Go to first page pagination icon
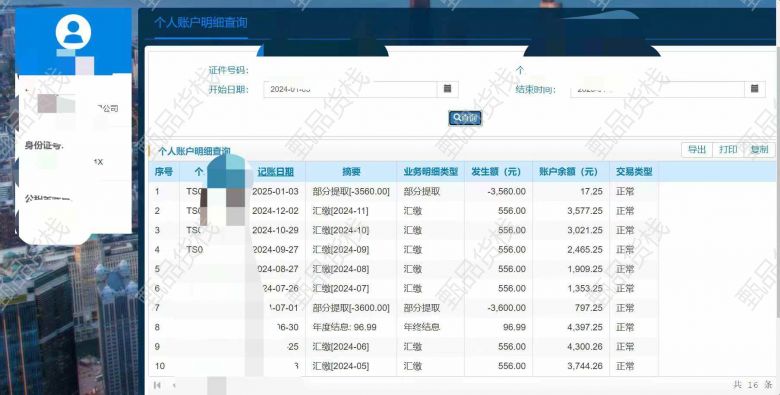This screenshot has width=780, height=395. pos(157,385)
